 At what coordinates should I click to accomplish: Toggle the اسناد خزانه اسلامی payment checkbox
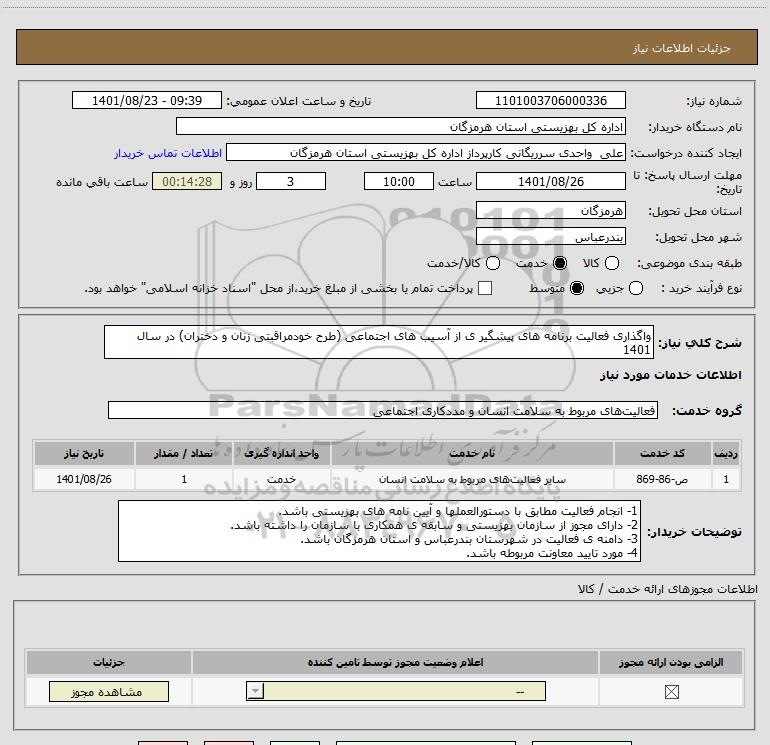coord(485,288)
